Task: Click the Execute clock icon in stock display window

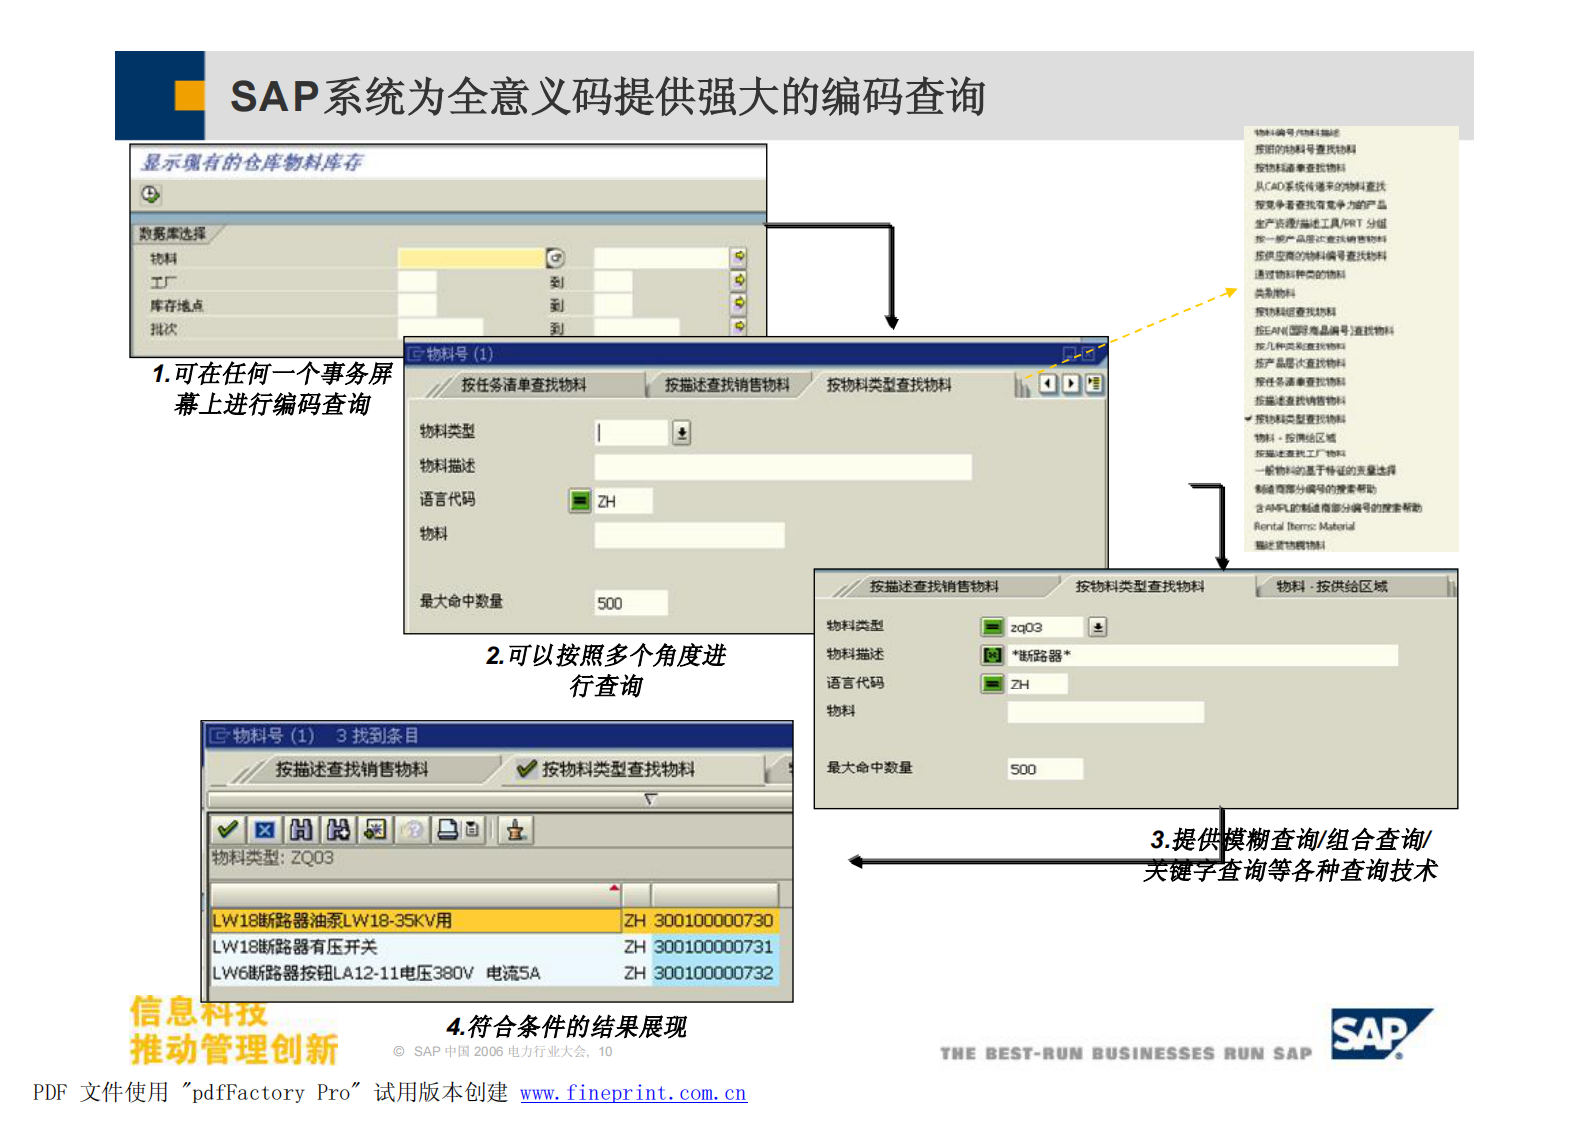Action: click(150, 194)
